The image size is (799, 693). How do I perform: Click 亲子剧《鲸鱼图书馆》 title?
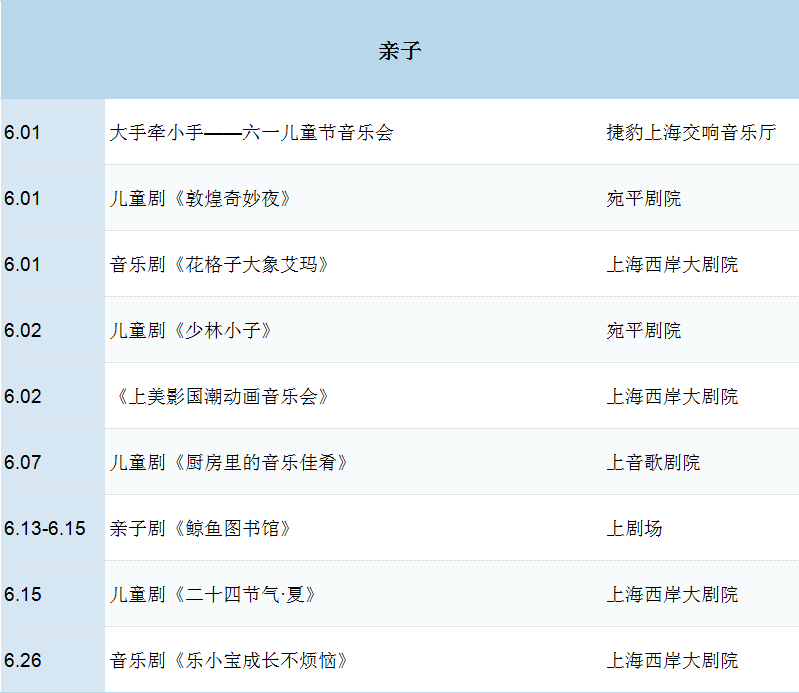click(x=200, y=528)
